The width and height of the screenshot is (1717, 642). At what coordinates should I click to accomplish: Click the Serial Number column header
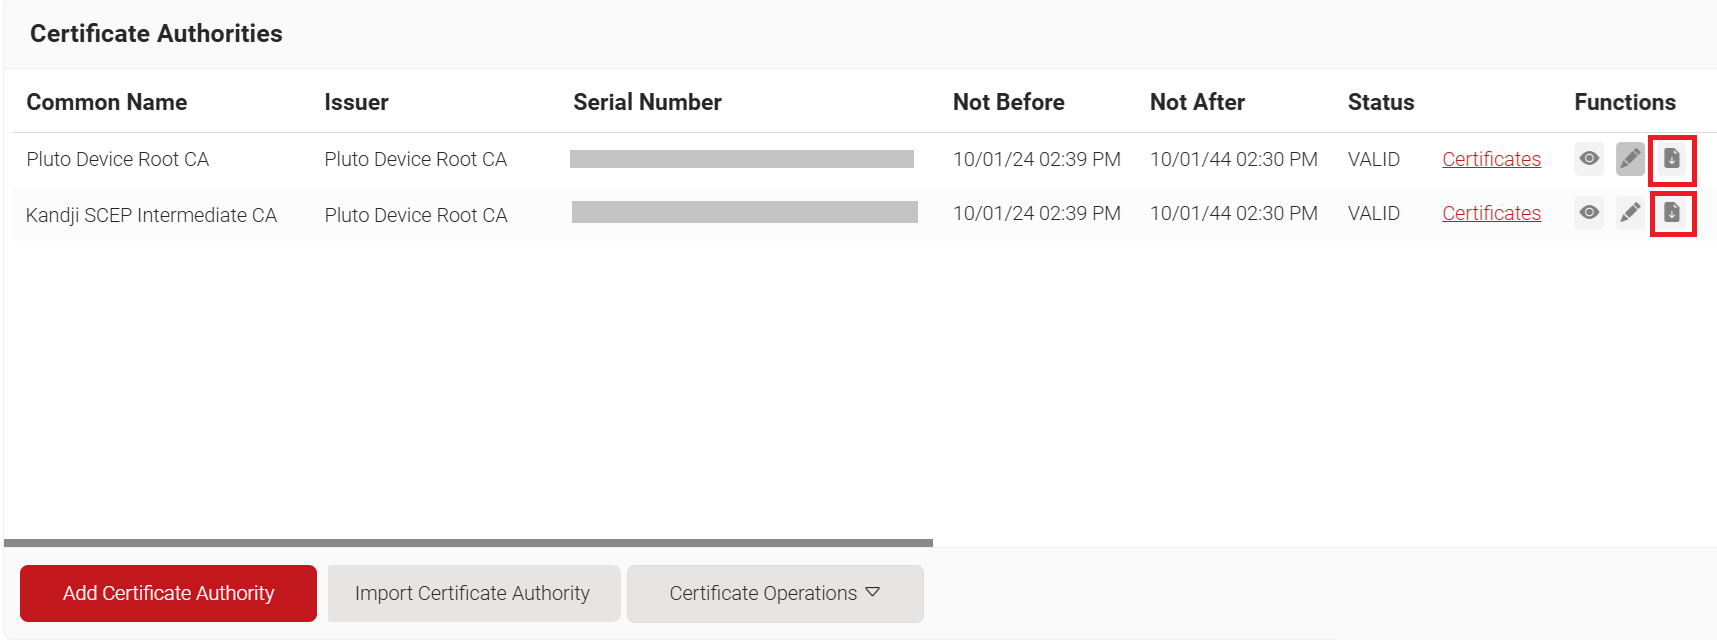tap(647, 102)
